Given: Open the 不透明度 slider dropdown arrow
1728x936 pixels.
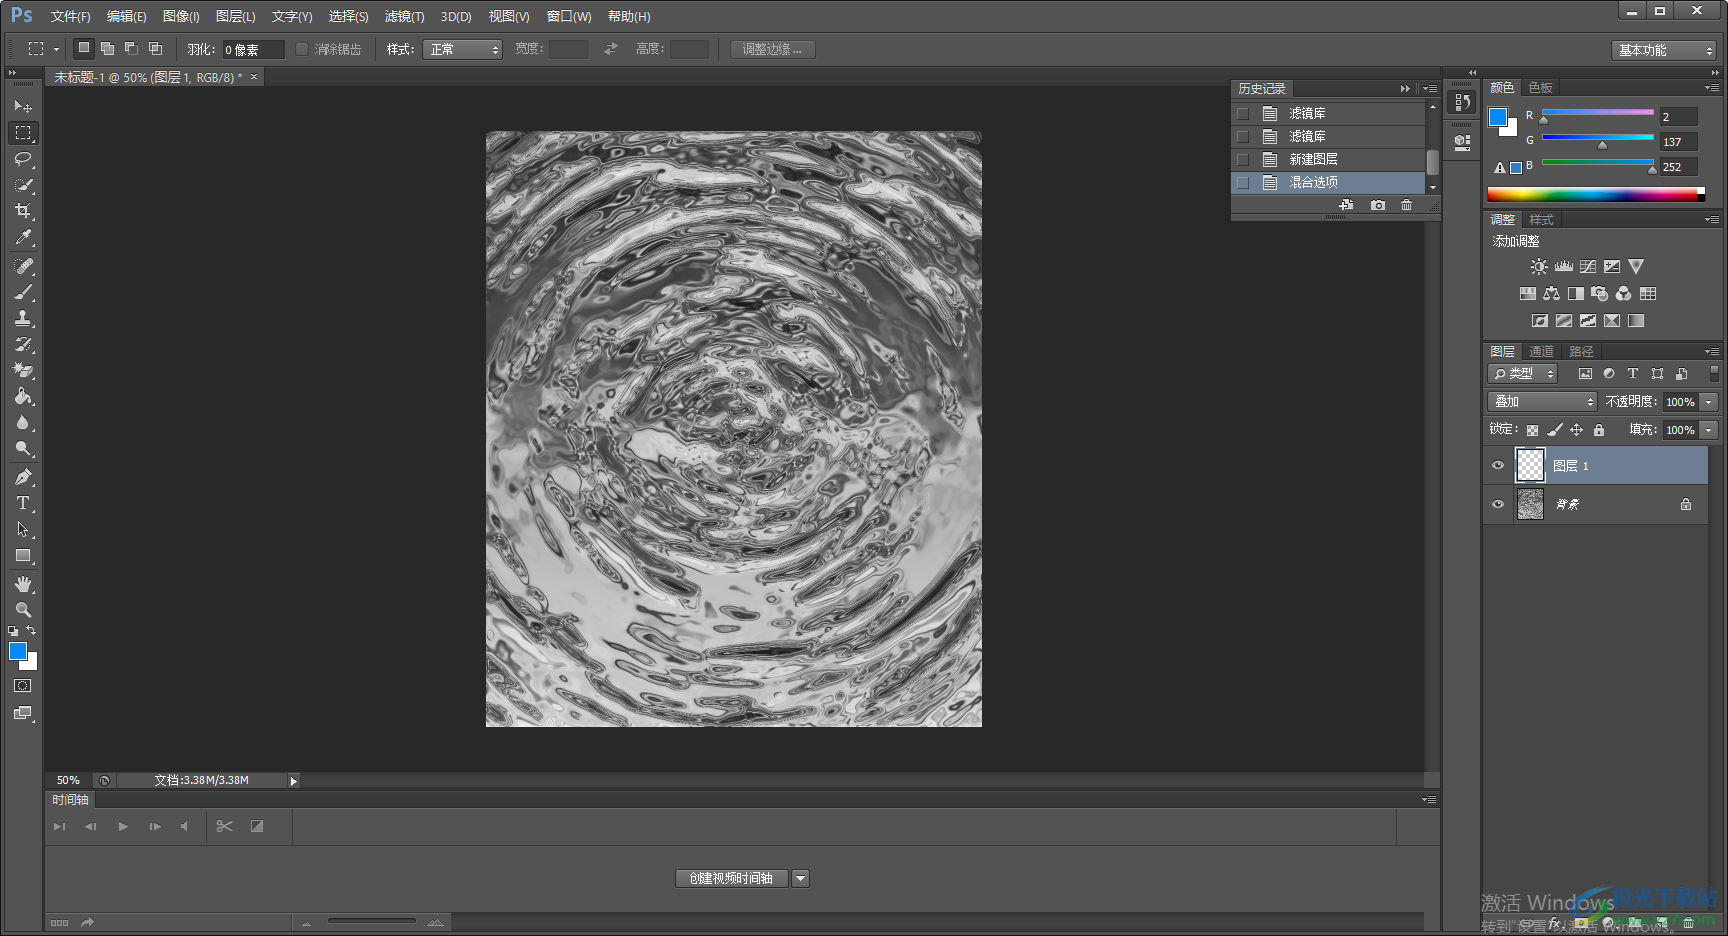Looking at the screenshot, I should [1709, 401].
